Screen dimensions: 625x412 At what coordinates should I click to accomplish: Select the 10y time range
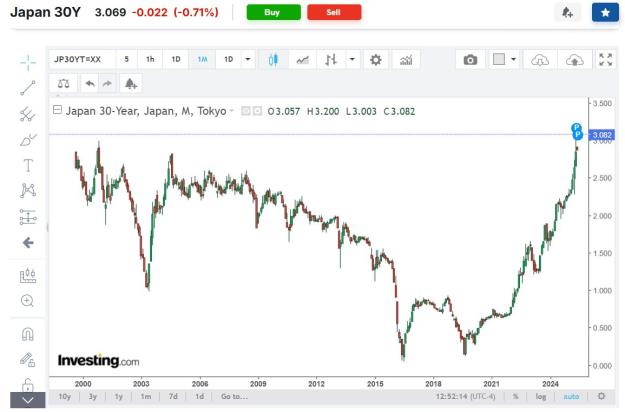pos(65,396)
